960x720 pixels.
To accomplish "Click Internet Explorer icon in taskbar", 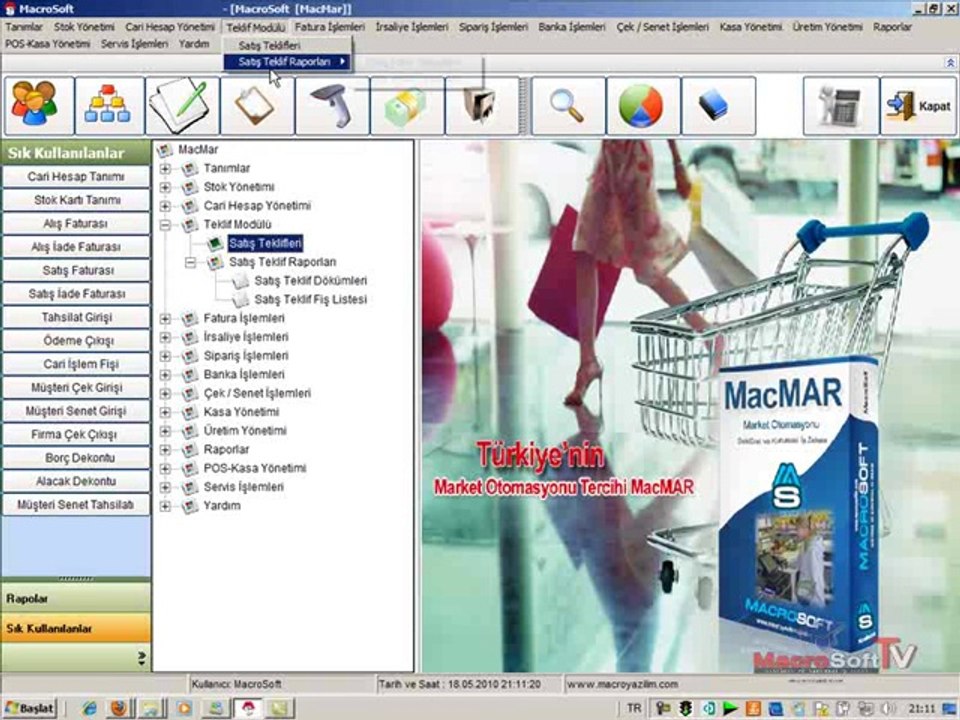I will (90, 708).
